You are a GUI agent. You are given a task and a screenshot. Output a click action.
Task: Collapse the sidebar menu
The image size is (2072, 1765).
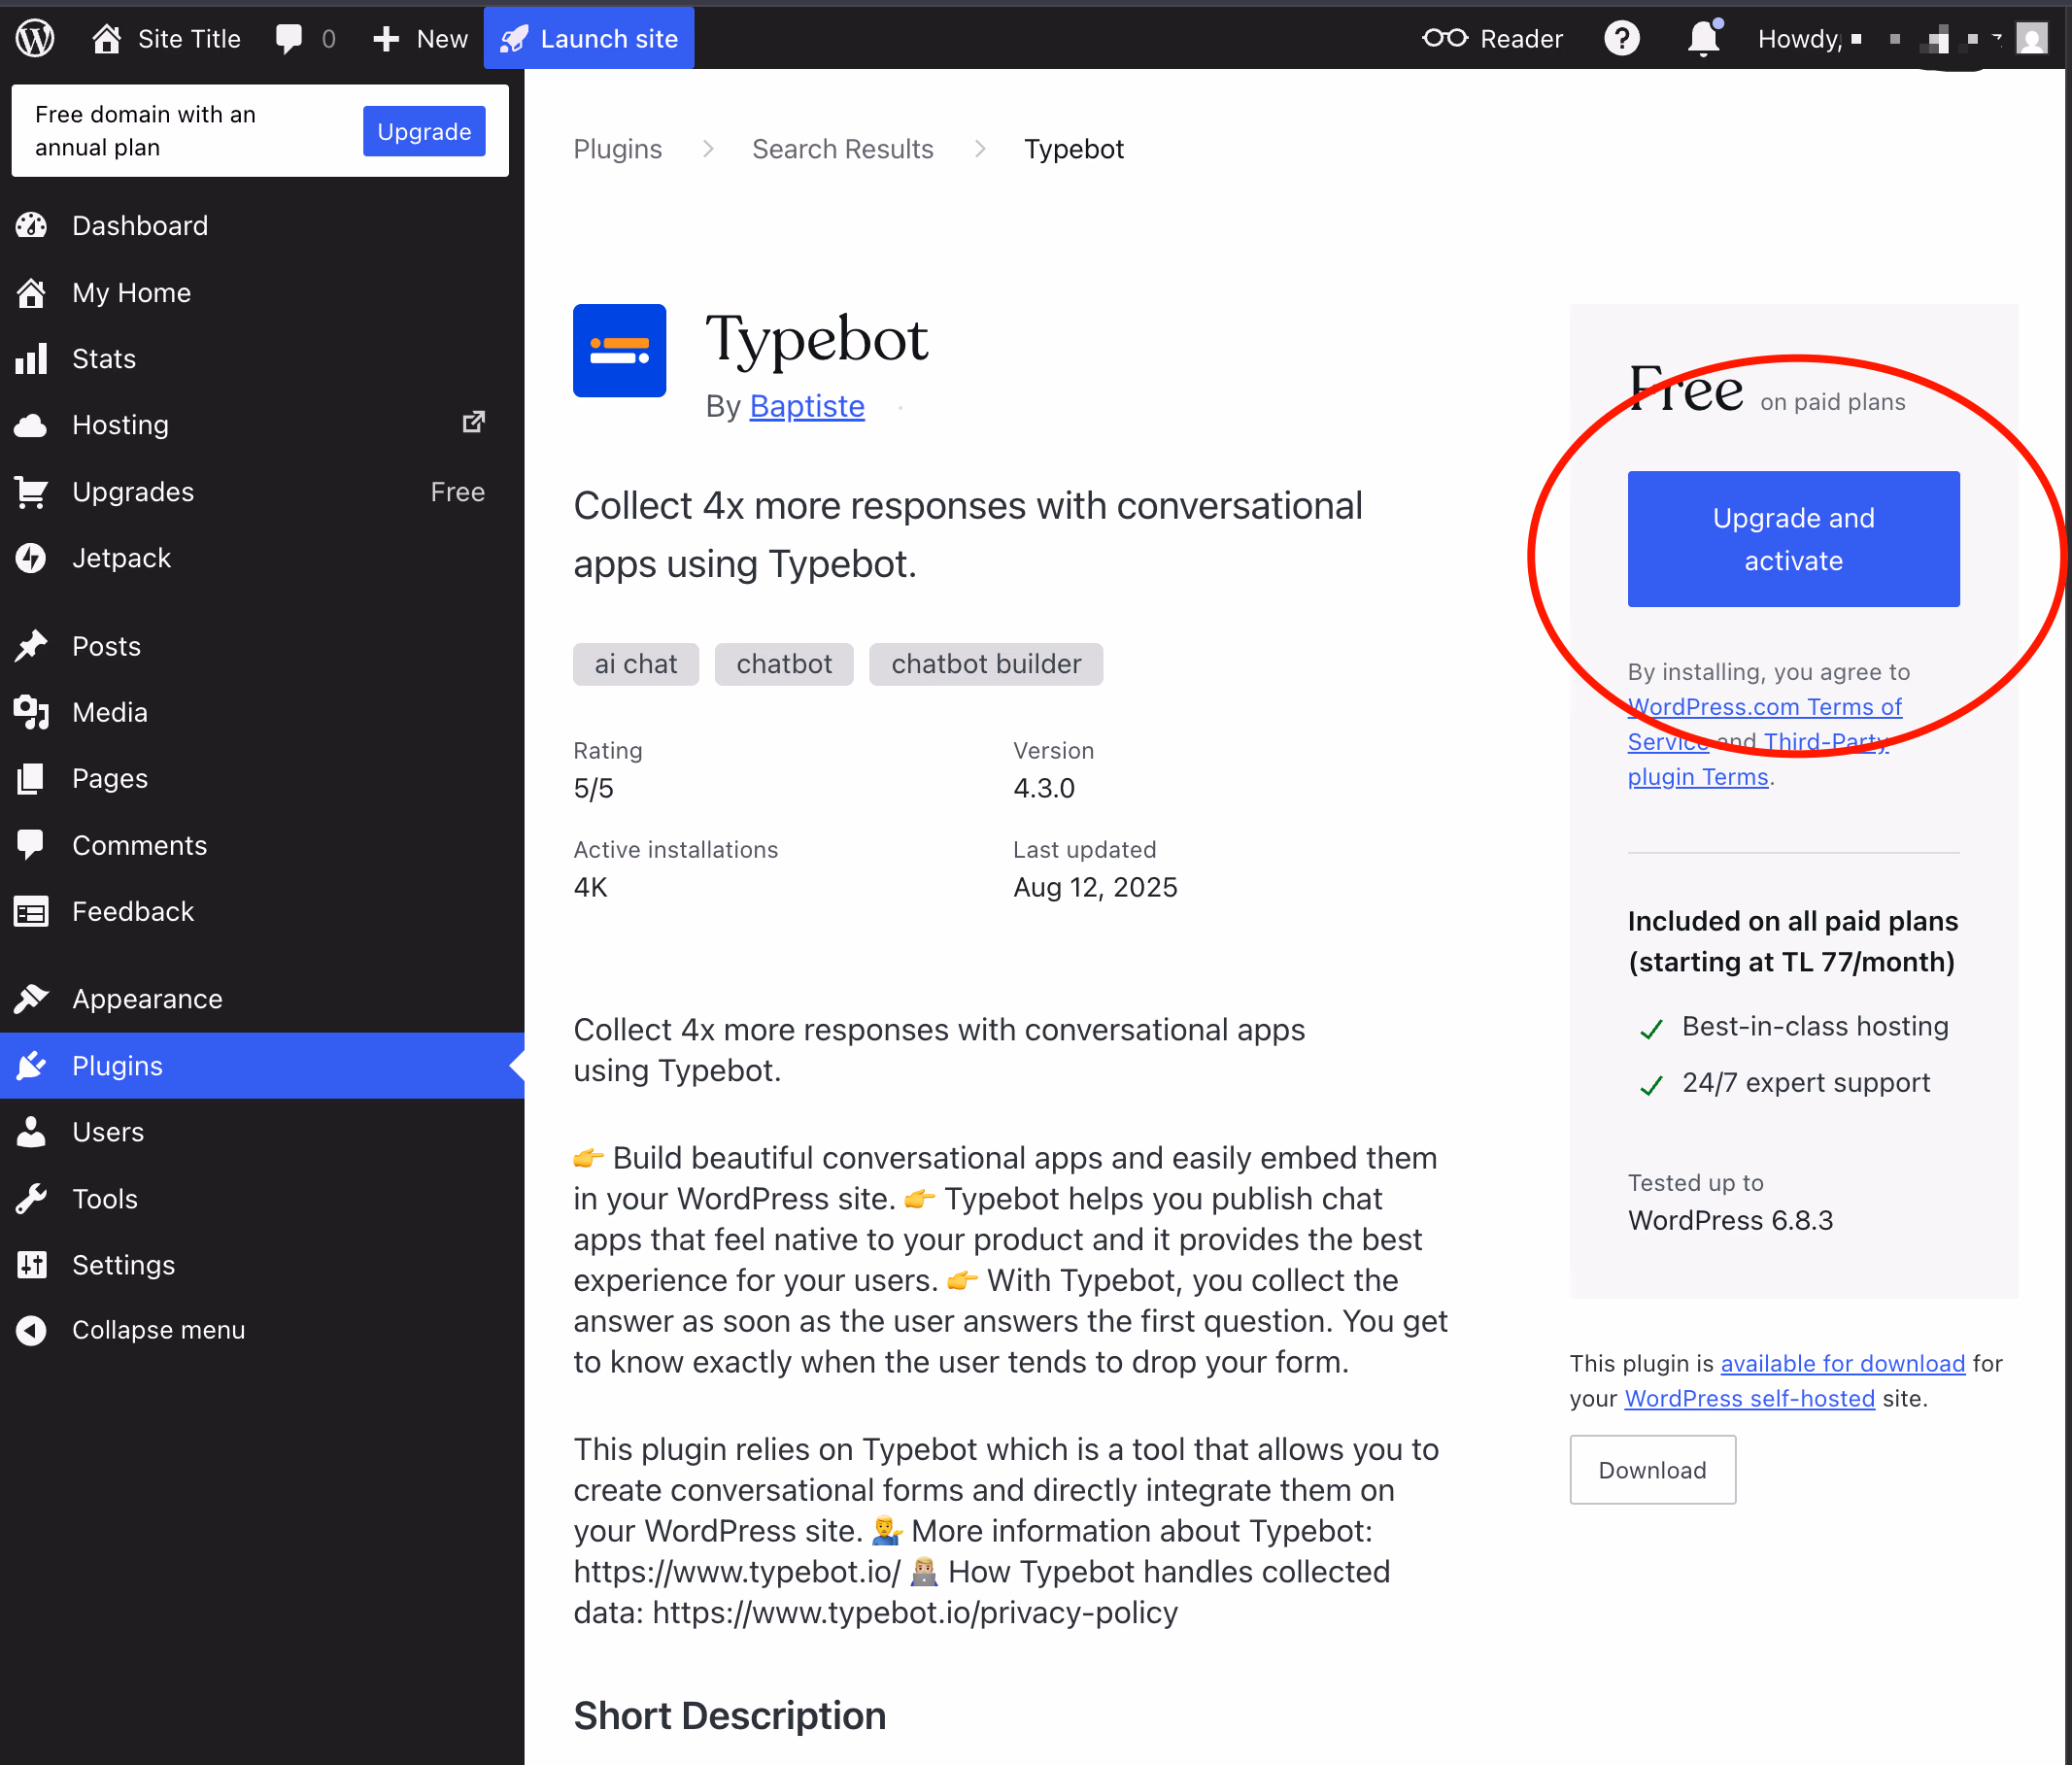(x=158, y=1330)
